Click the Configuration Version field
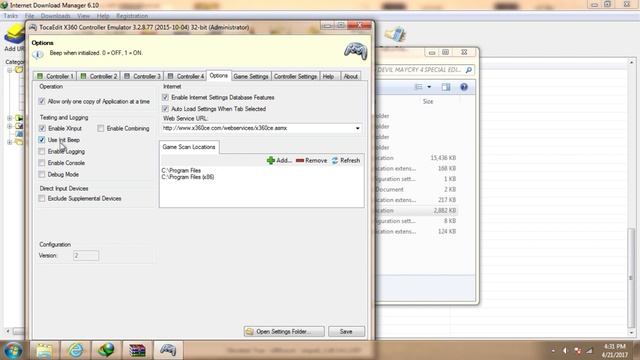This screenshot has width=640, height=360. coord(86,256)
